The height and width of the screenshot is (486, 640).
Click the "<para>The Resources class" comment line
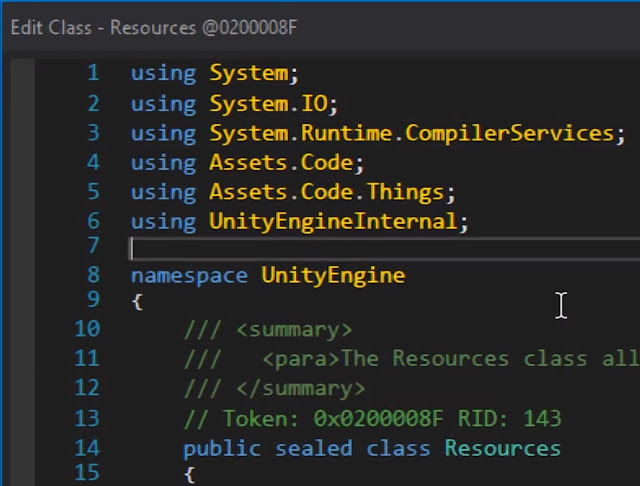pos(450,359)
